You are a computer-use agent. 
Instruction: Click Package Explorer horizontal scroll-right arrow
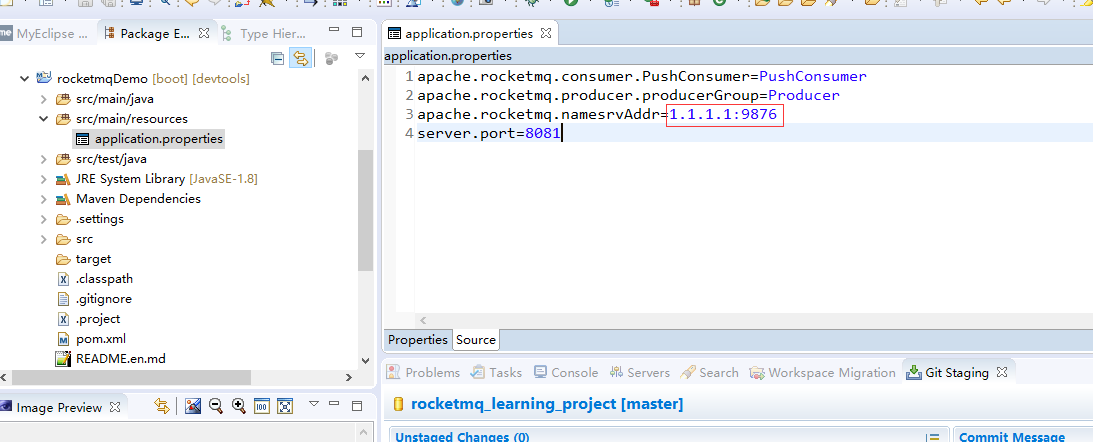coord(349,377)
